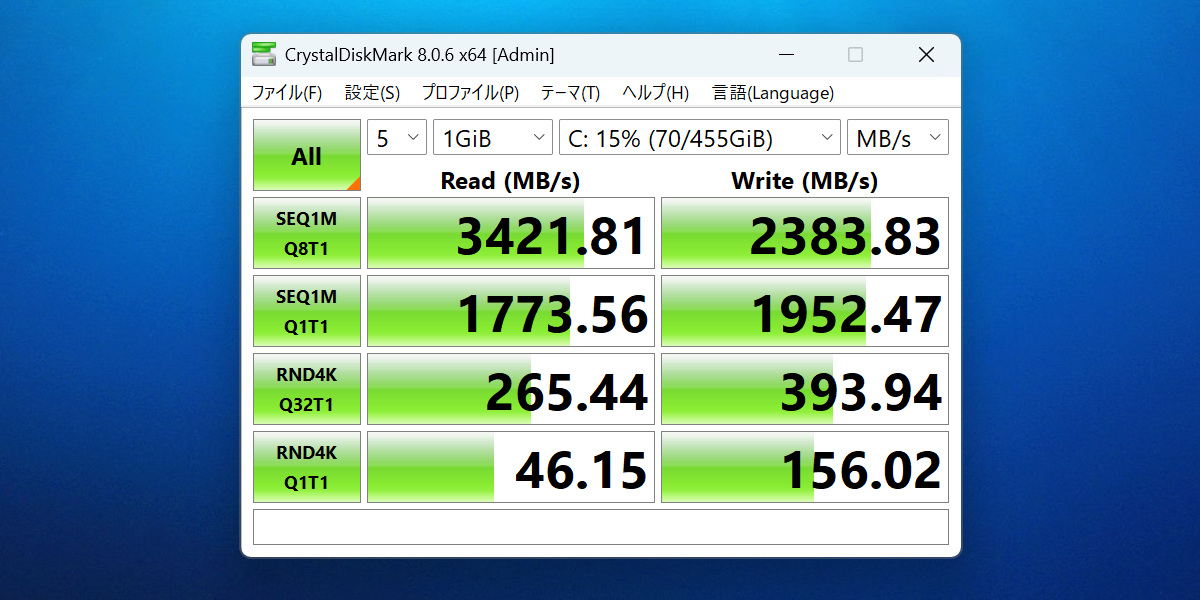Start the RND4K Q1T1 benchmark
This screenshot has width=1200, height=600.
306,467
